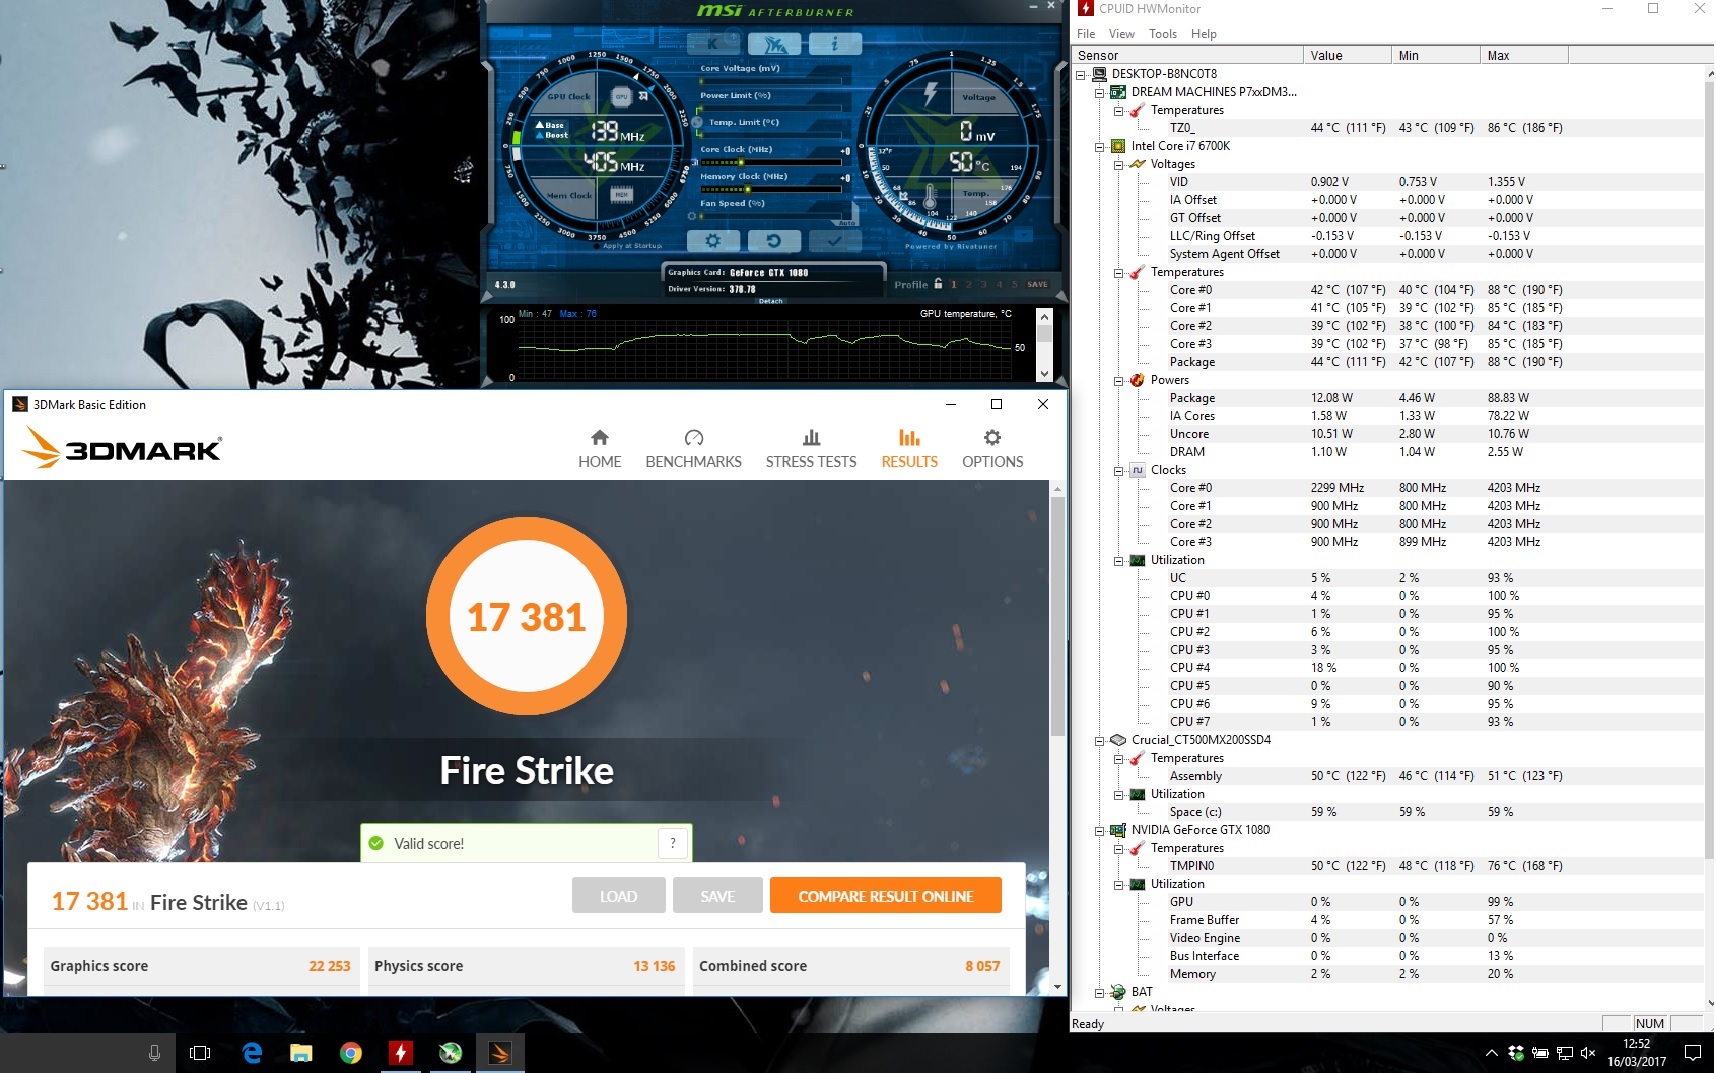Collapse the Voltages node in HWMonitor

[1119, 164]
